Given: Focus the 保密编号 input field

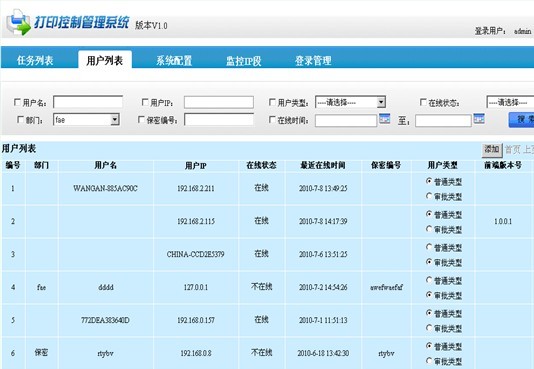Looking at the screenshot, I should coord(219,119).
